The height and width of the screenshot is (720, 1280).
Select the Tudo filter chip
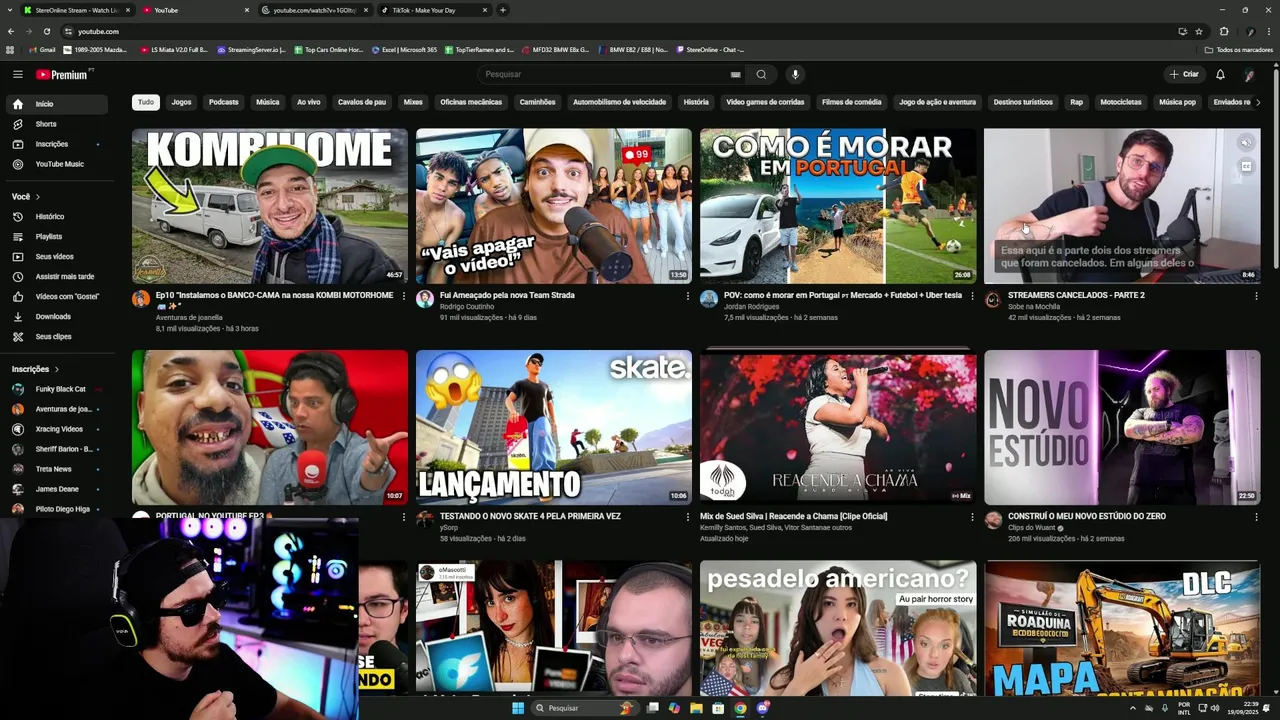tap(146, 102)
